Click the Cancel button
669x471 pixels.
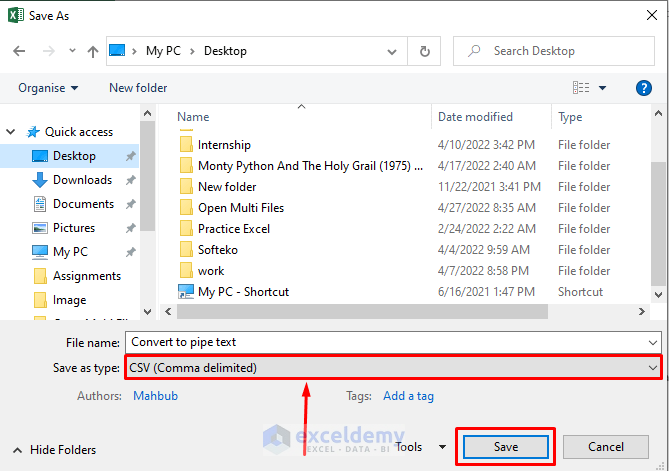tap(606, 447)
